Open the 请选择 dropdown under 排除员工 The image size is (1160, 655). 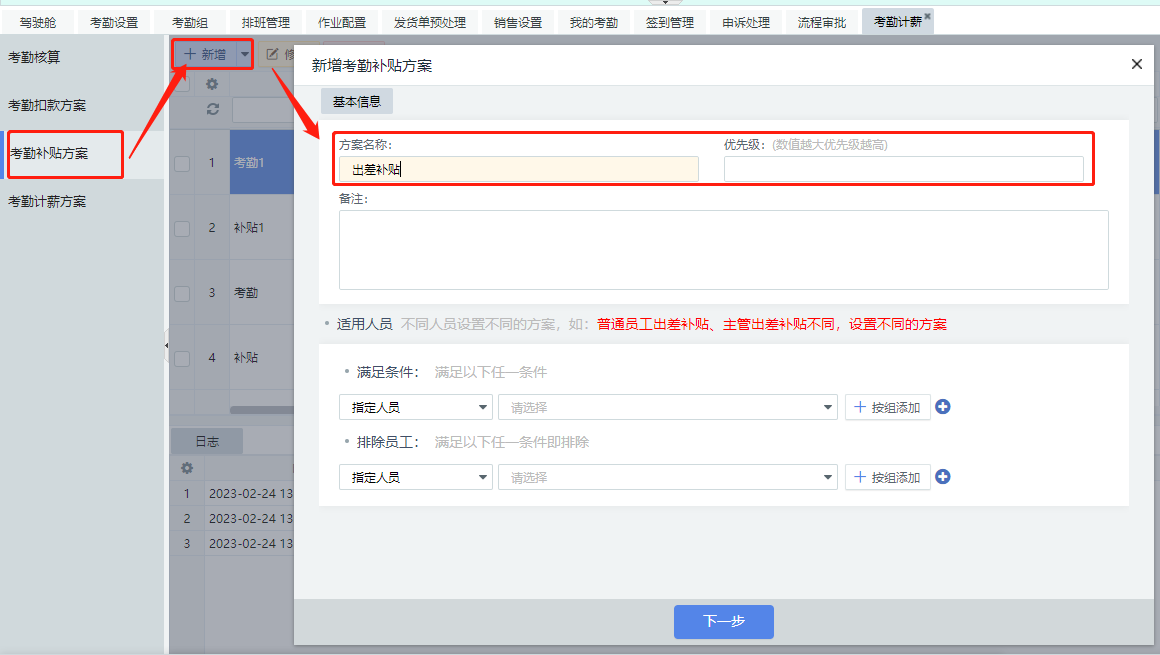coord(668,477)
